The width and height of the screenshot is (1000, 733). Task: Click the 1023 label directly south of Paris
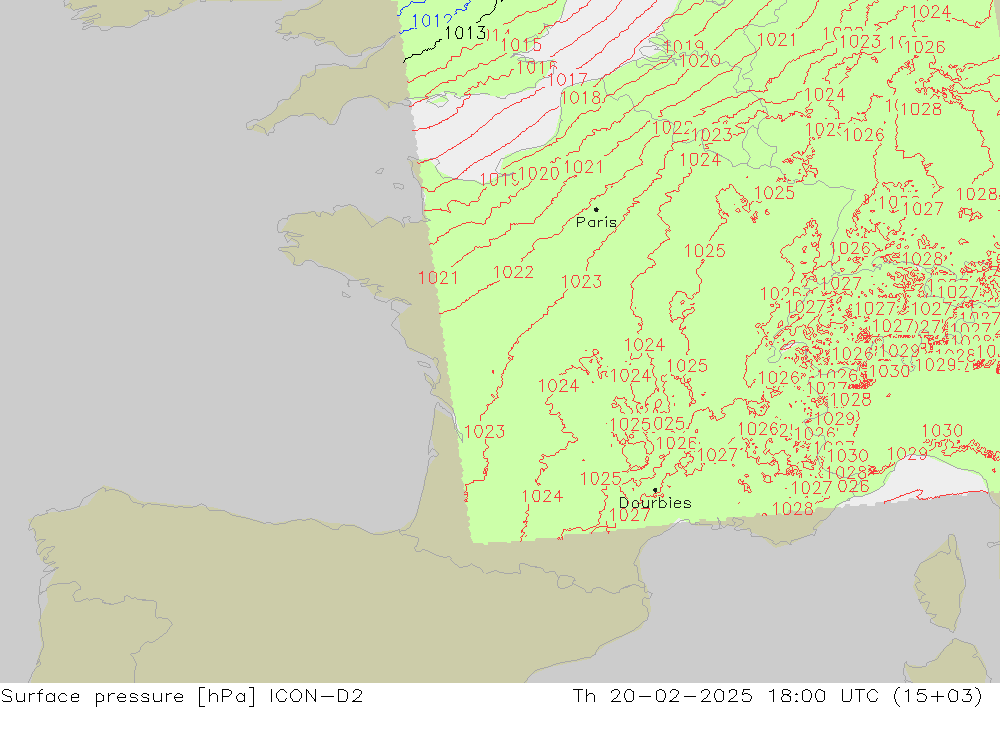point(582,281)
